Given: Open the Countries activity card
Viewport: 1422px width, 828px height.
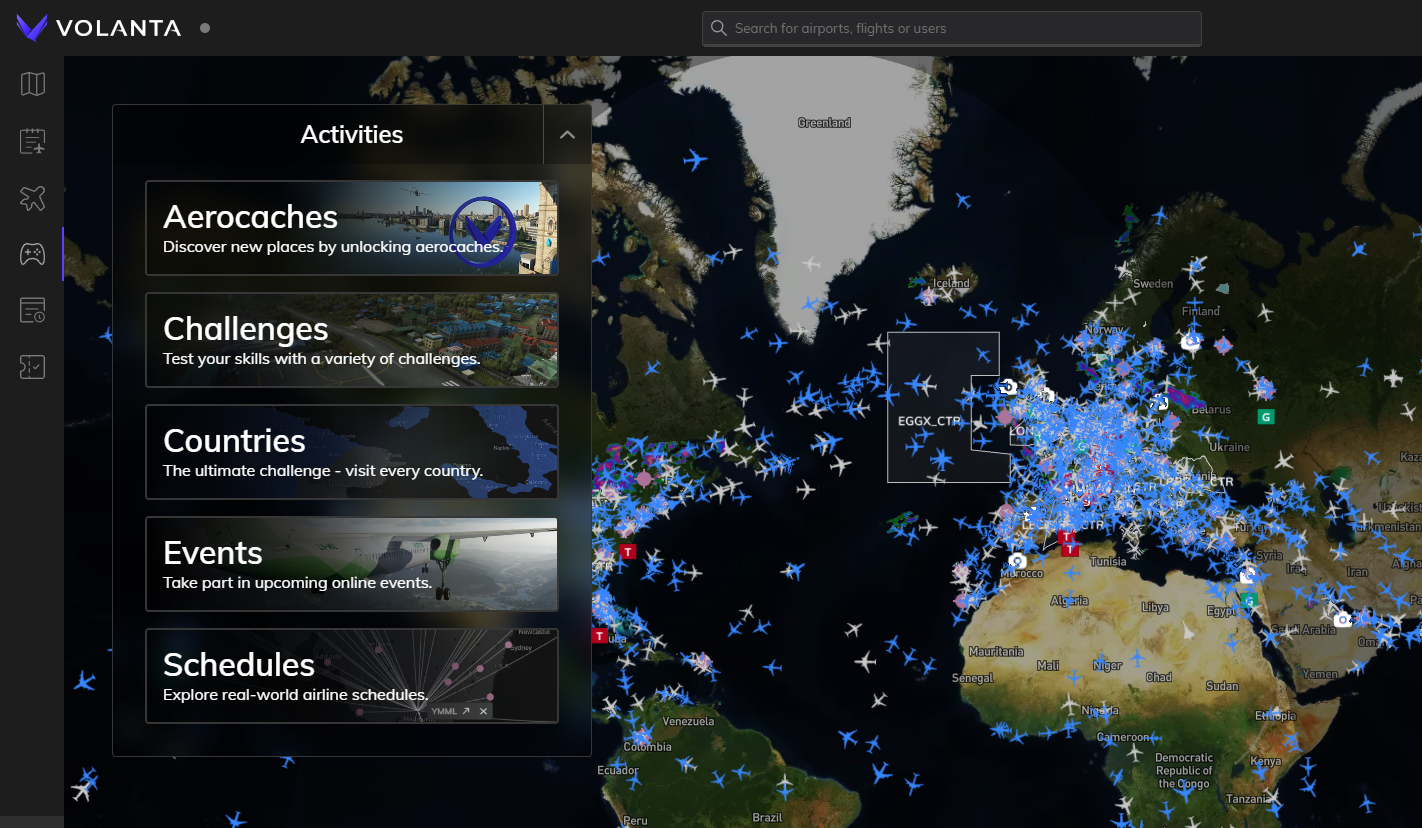Looking at the screenshot, I should click(352, 452).
